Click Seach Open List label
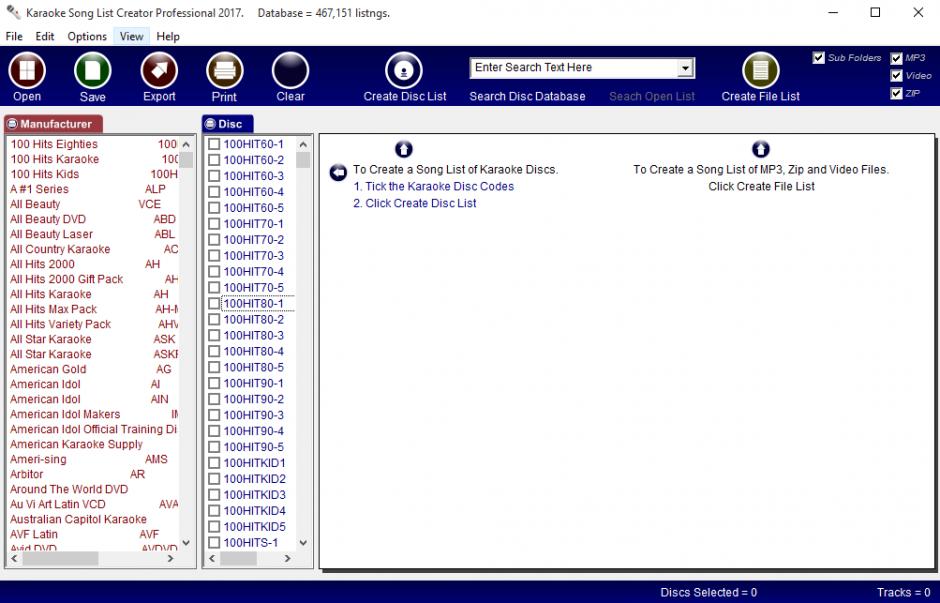Screen dimensions: 940x603 [x=652, y=97]
